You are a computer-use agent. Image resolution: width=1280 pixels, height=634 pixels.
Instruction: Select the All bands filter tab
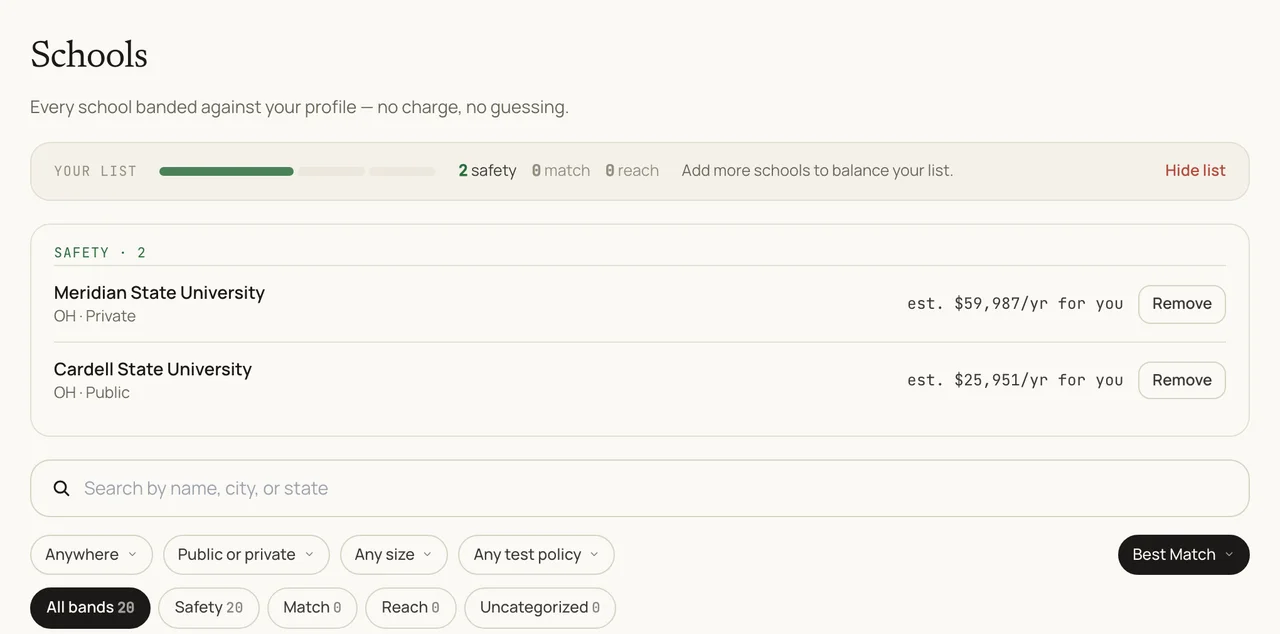pyautogui.click(x=91, y=608)
